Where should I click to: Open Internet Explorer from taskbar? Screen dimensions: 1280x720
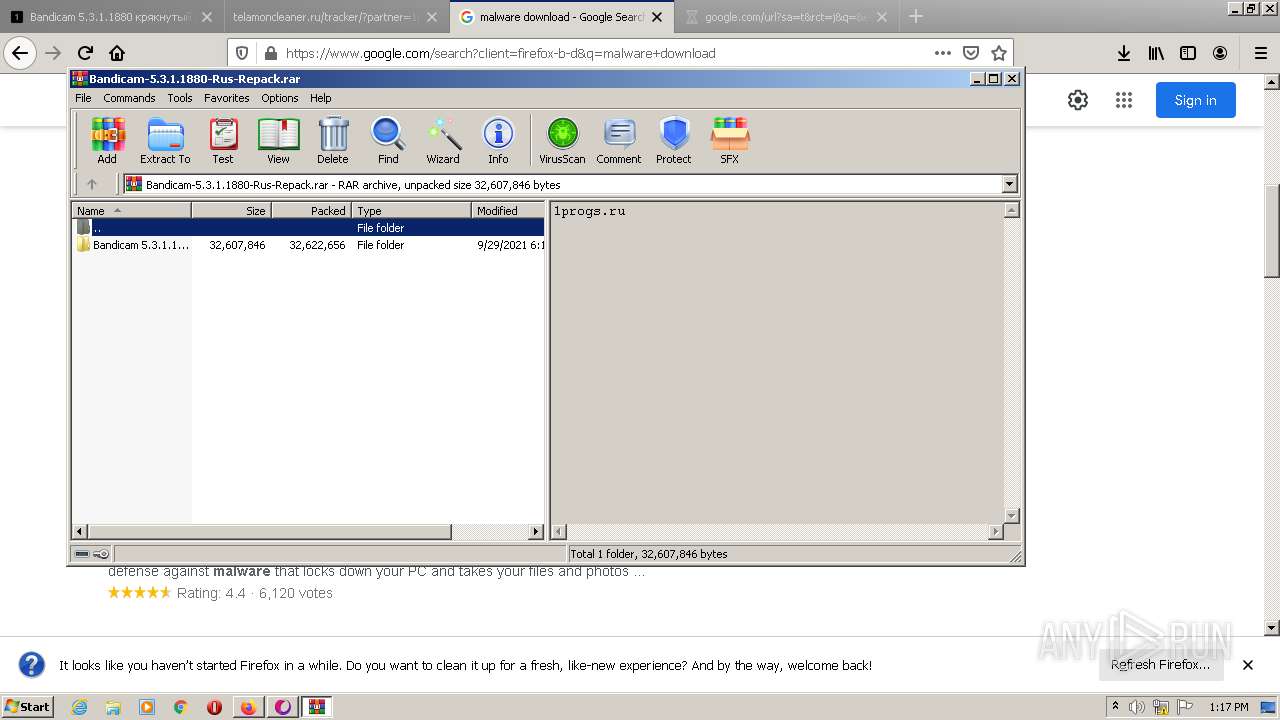tap(79, 707)
